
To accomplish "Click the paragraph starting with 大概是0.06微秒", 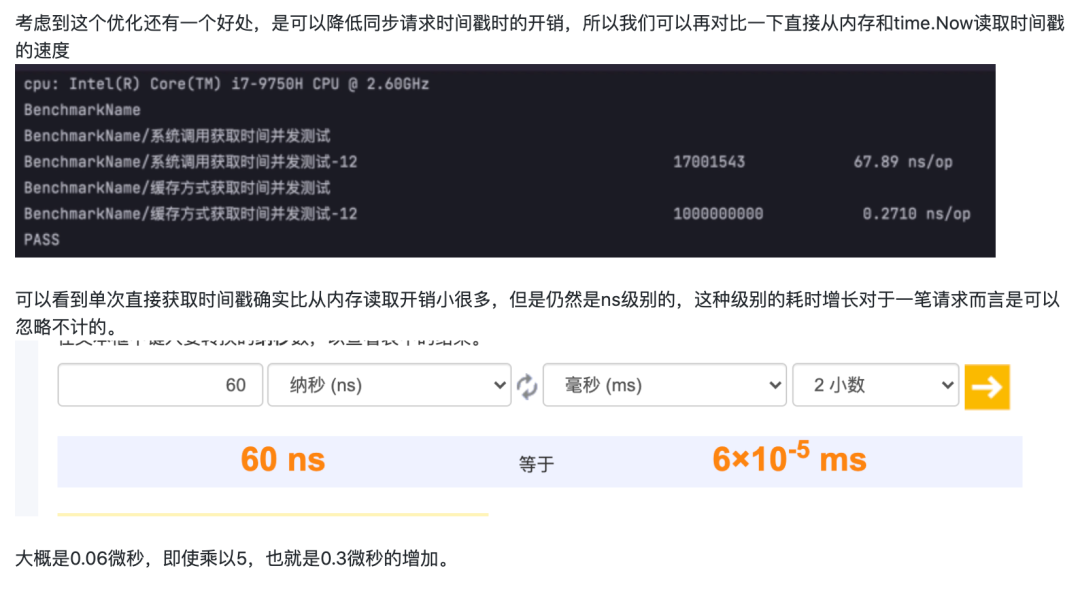I will [x=233, y=558].
